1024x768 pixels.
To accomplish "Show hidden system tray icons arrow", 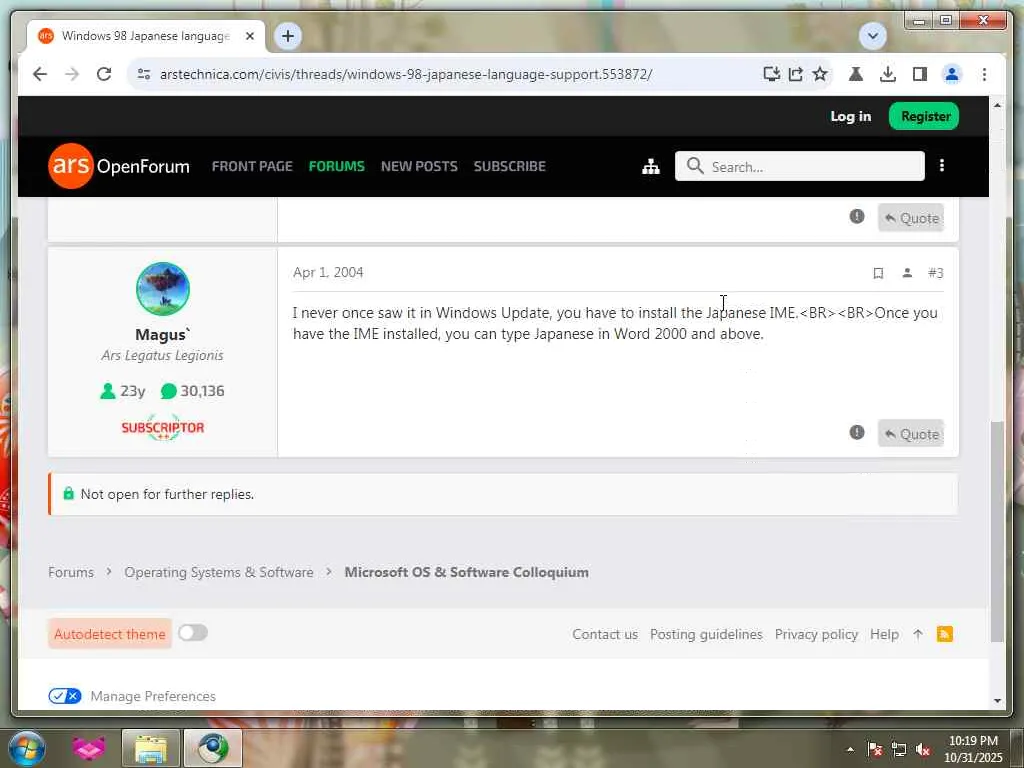I will pos(850,750).
